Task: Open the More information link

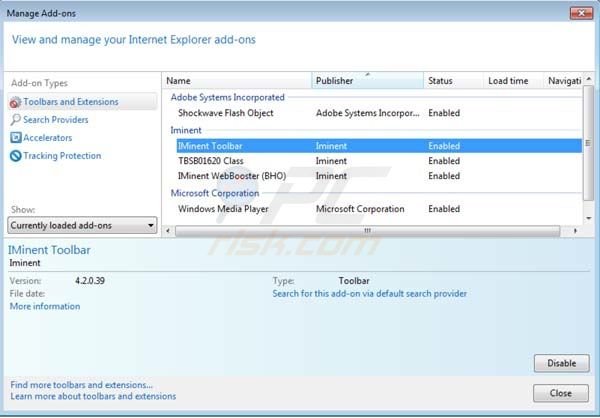Action: 45,306
